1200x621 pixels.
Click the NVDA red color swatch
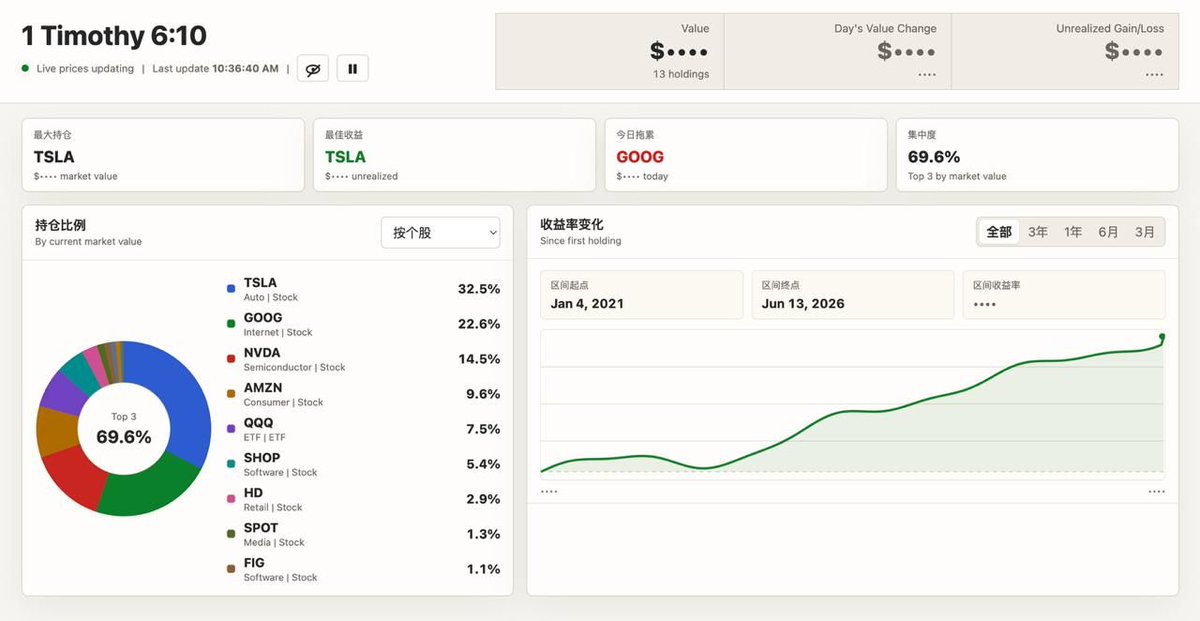pyautogui.click(x=231, y=359)
